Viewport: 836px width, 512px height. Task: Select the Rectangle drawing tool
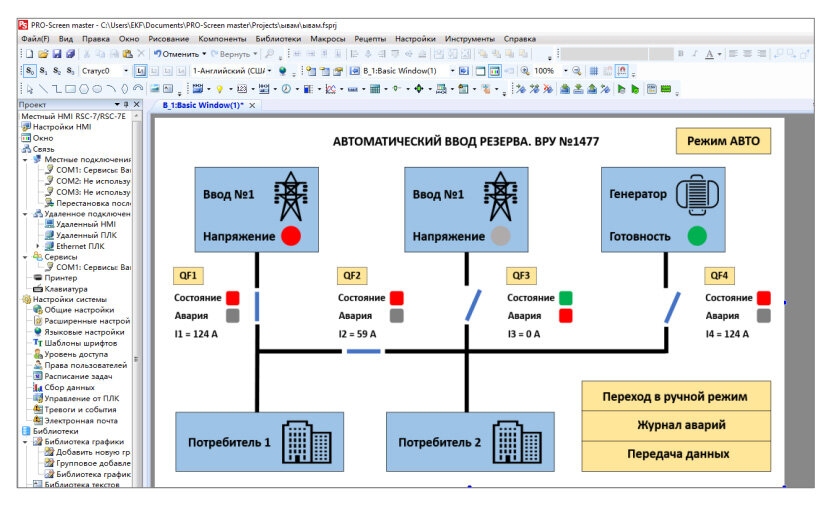point(70,89)
